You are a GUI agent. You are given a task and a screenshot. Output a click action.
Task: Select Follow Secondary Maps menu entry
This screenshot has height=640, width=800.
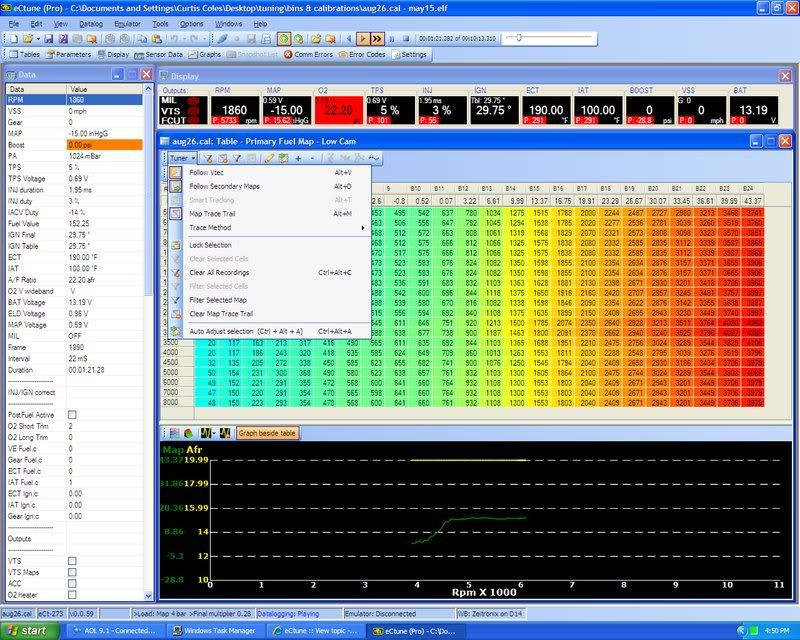point(269,186)
